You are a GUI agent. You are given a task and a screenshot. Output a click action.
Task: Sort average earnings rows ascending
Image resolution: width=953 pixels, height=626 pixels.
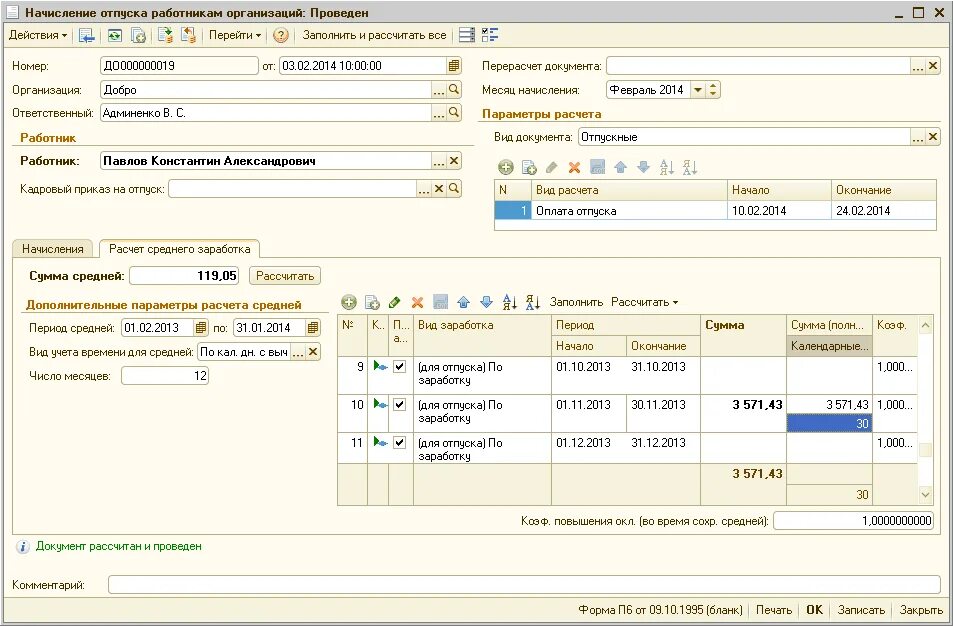pyautogui.click(x=509, y=302)
